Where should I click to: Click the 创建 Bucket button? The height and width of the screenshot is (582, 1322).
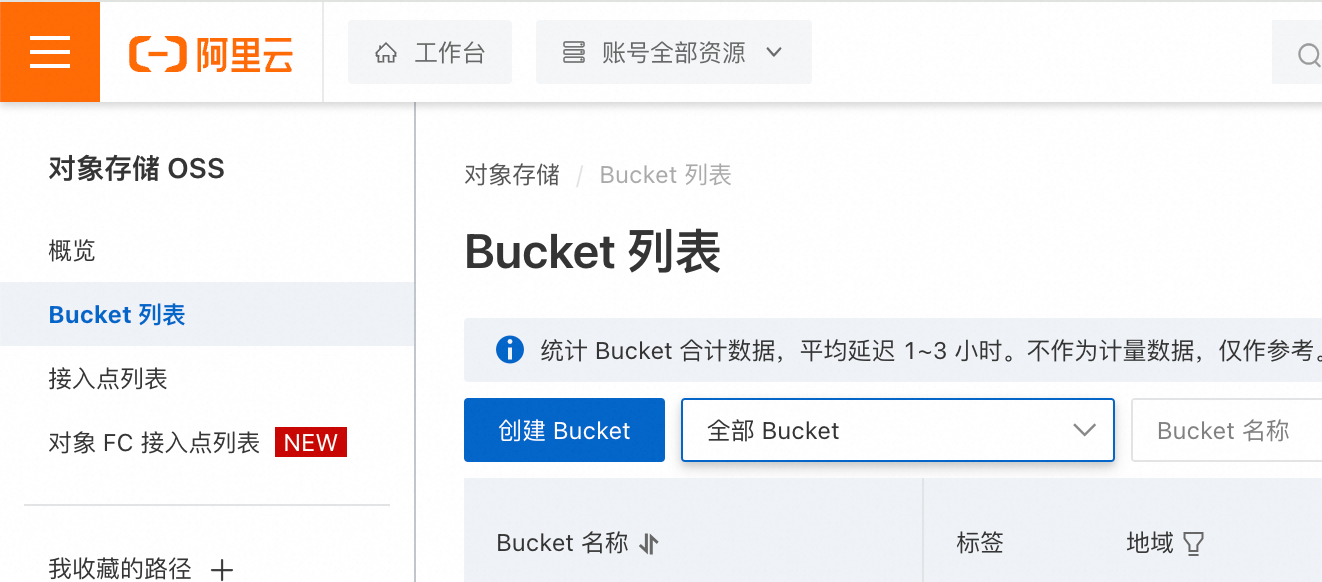coord(564,430)
